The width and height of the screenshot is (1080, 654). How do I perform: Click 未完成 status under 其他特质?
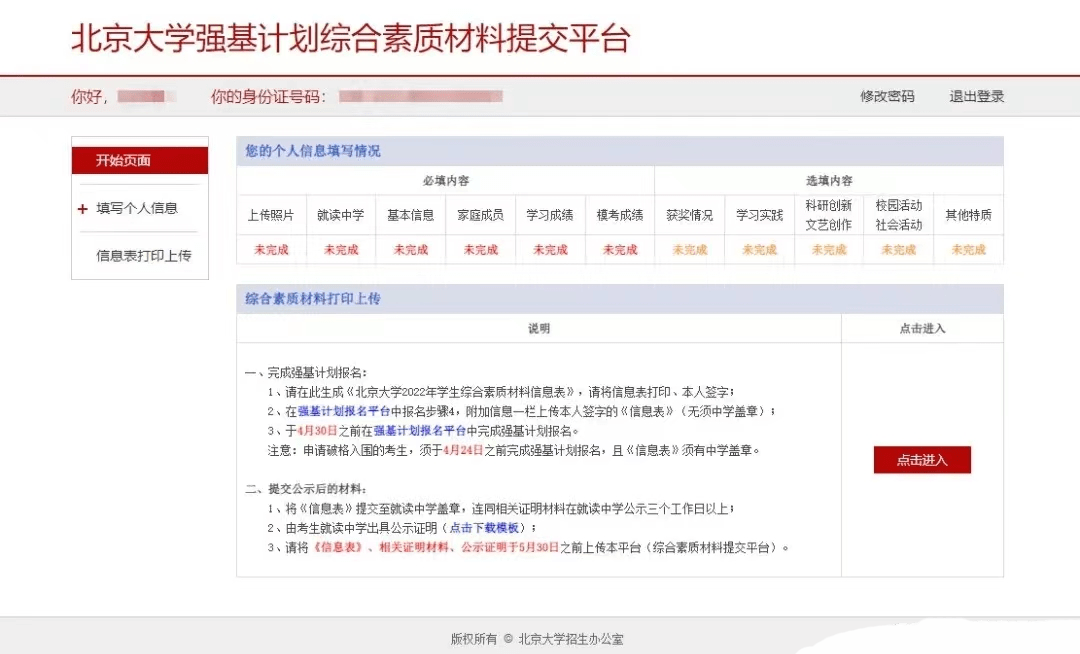coord(968,250)
